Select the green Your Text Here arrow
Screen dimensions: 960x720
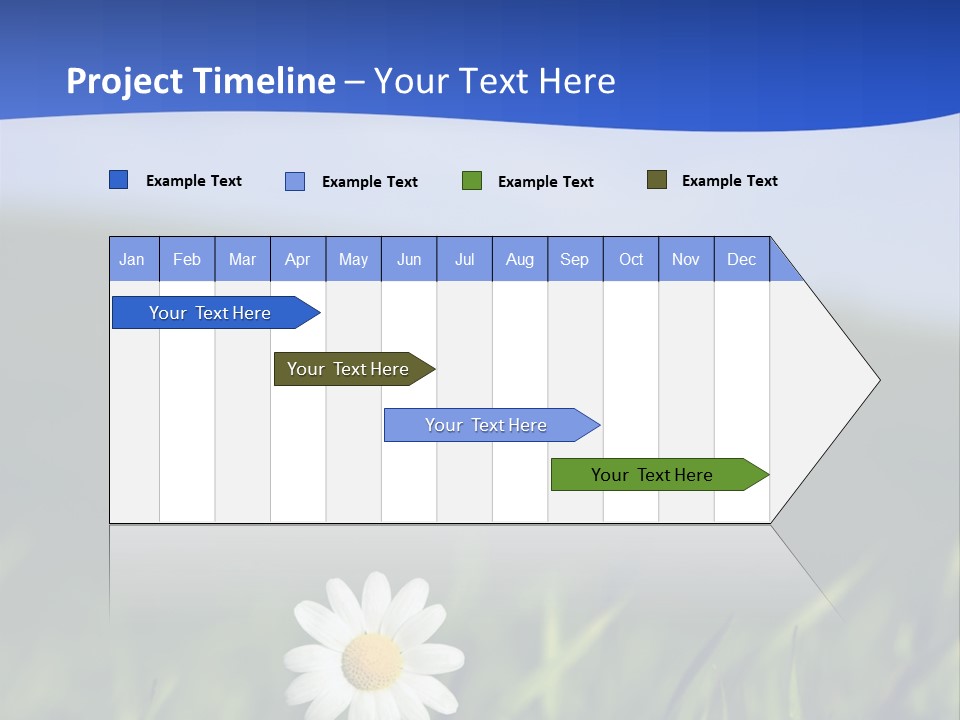(x=652, y=474)
